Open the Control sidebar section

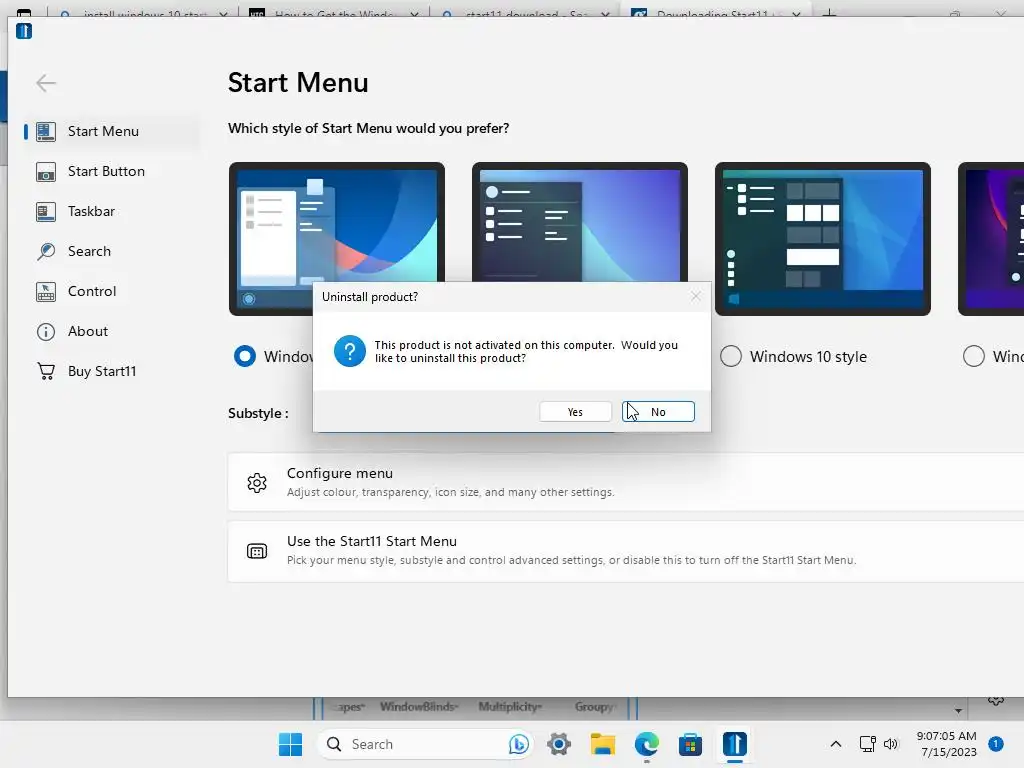tap(111, 291)
